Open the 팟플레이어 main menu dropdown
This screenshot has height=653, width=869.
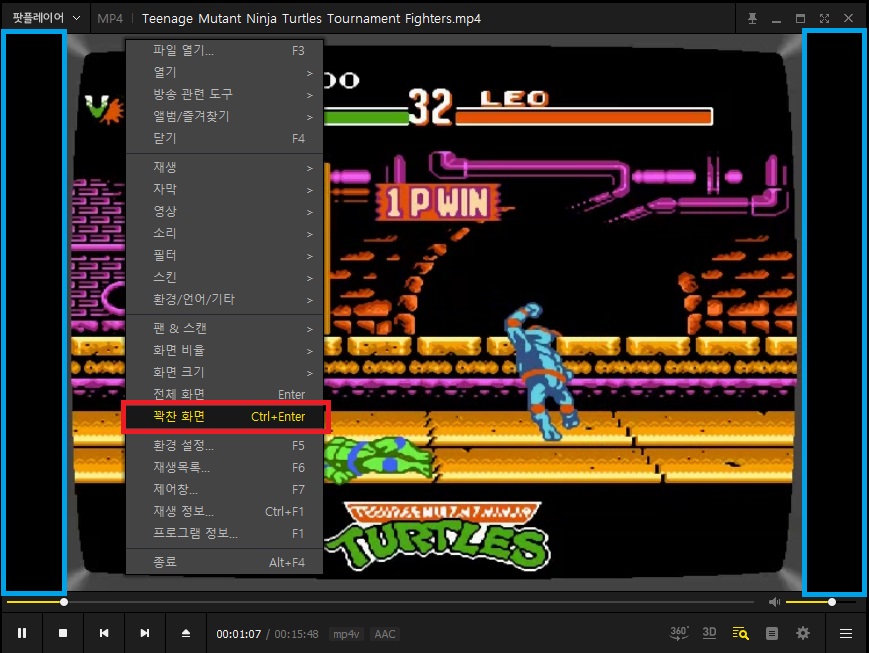pos(47,18)
